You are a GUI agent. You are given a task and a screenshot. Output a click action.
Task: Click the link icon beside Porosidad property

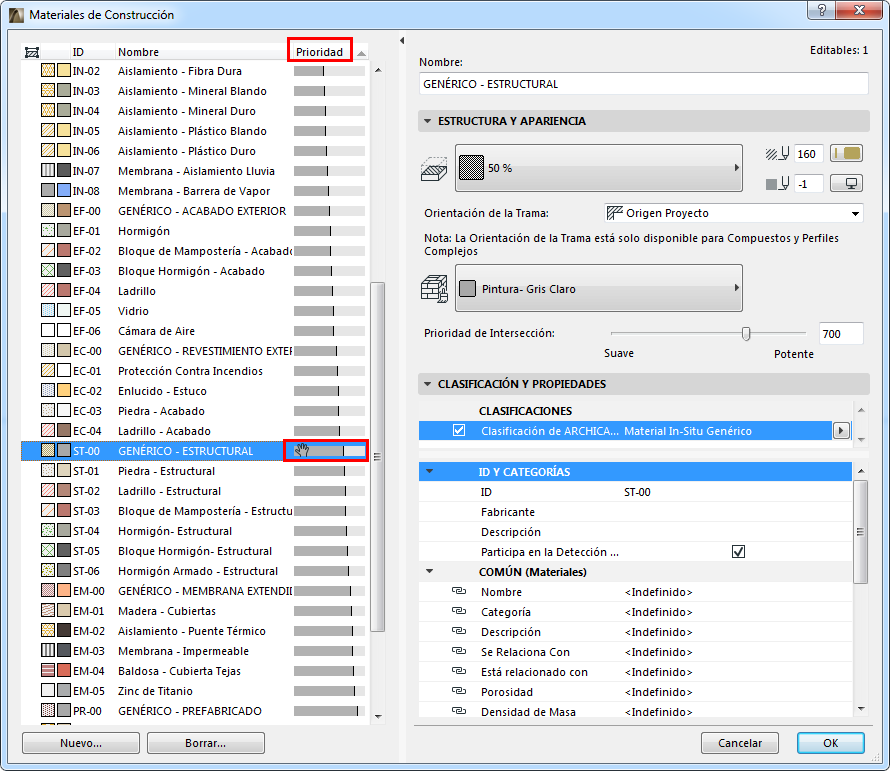(x=459, y=692)
